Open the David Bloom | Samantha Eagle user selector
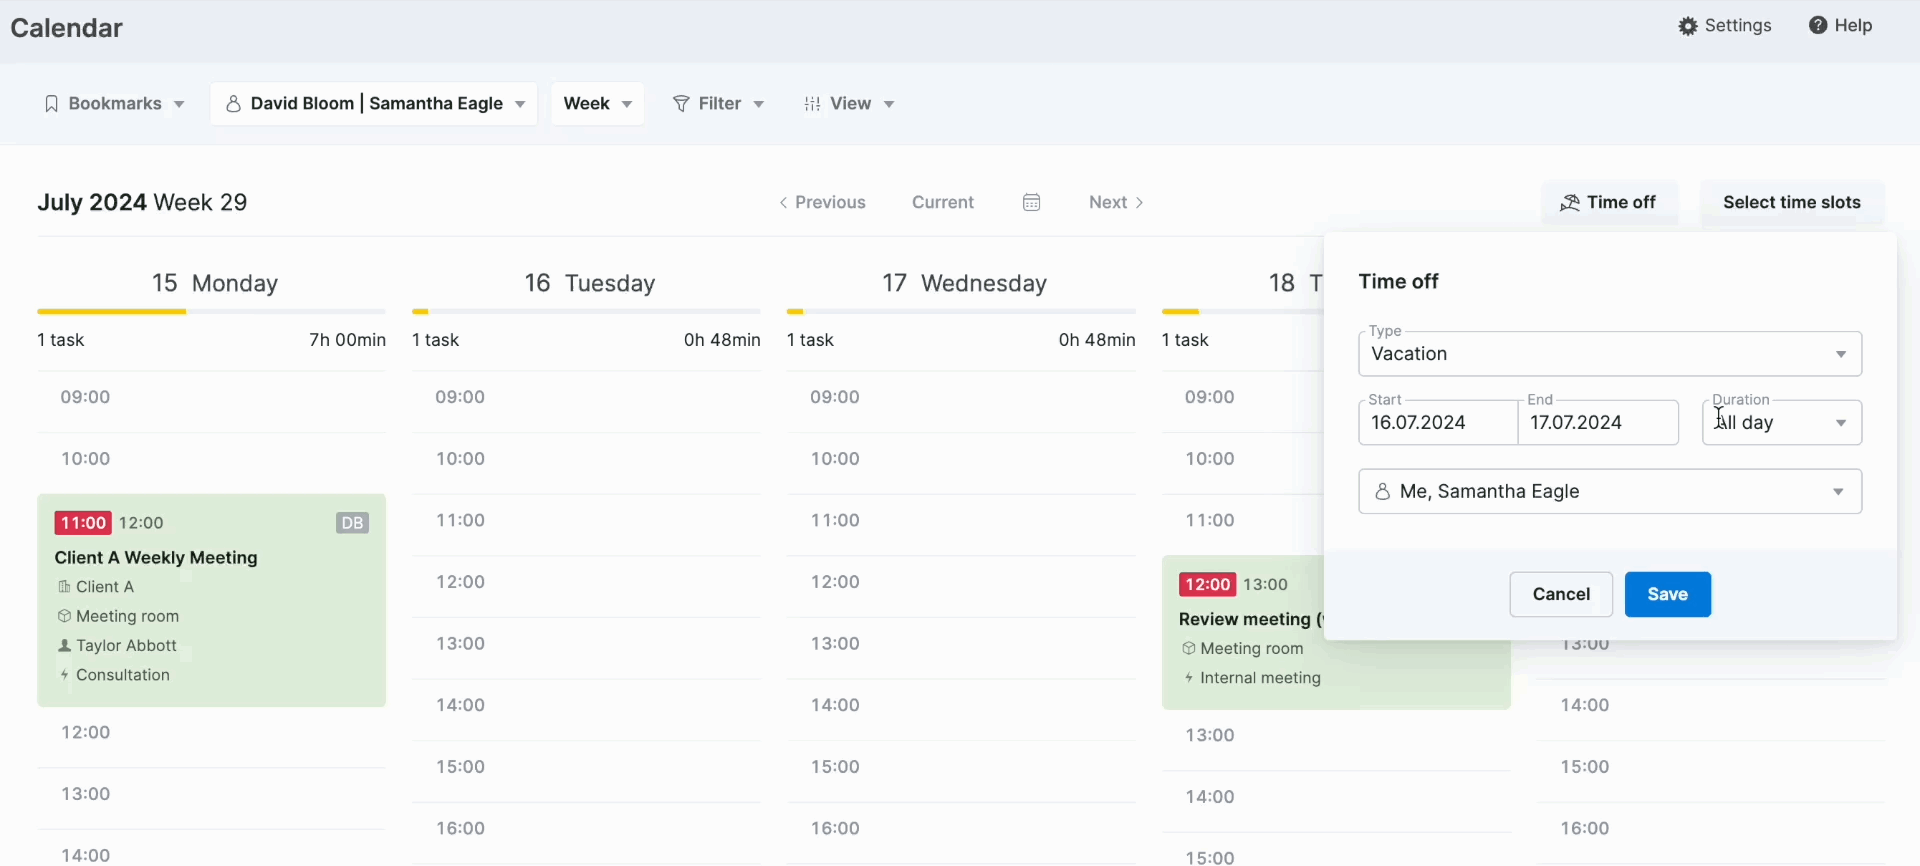This screenshot has width=1920, height=866. click(374, 104)
